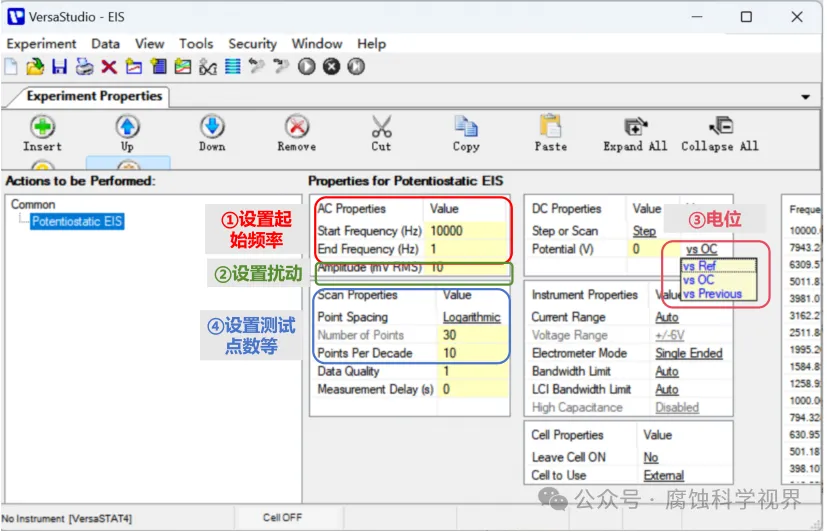
Task: Click the equivalent circuit fitting icon
Action: click(208, 67)
